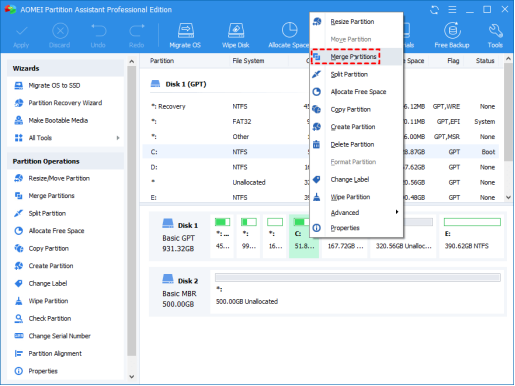Select Allocate Space in the toolbar
The width and height of the screenshot is (515, 386).
pos(289,35)
